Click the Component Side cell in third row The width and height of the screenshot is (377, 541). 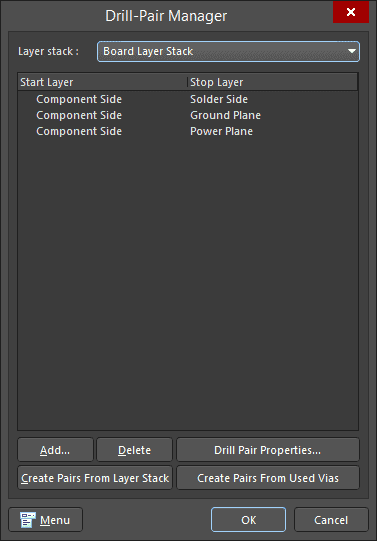[79, 131]
